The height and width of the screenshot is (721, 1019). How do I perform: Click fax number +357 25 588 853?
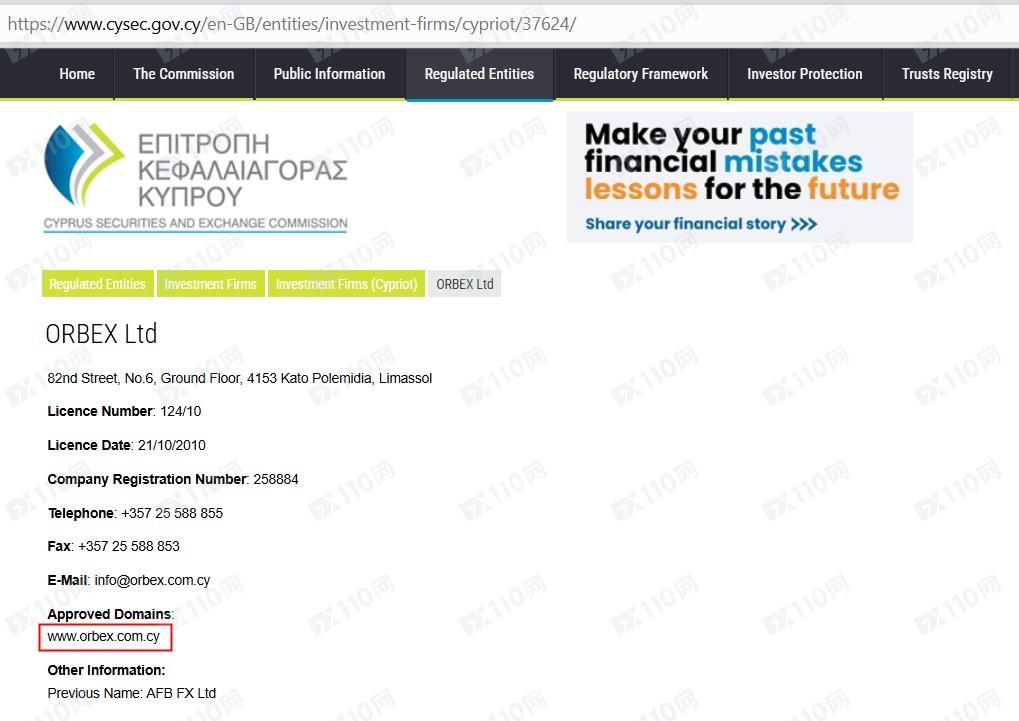coord(129,546)
